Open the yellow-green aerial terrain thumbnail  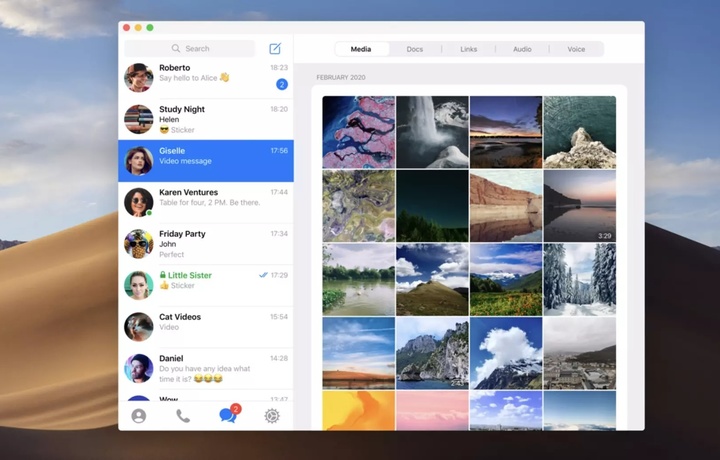[359, 206]
